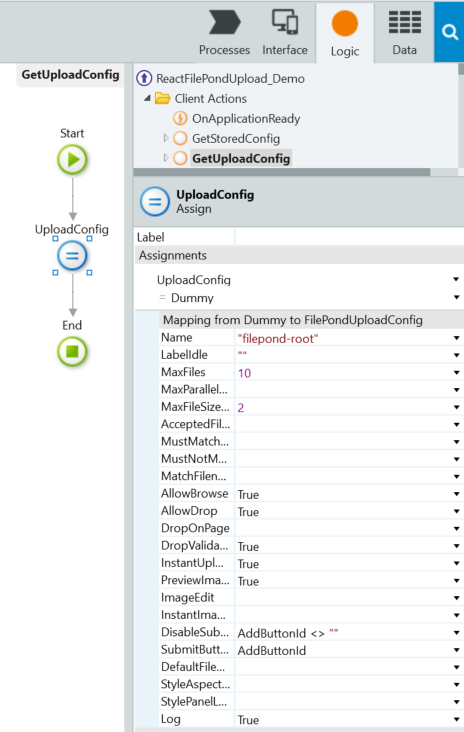The height and width of the screenshot is (732, 464).
Task: Open the InstantIma... dropdown arrow
Action: click(x=456, y=615)
